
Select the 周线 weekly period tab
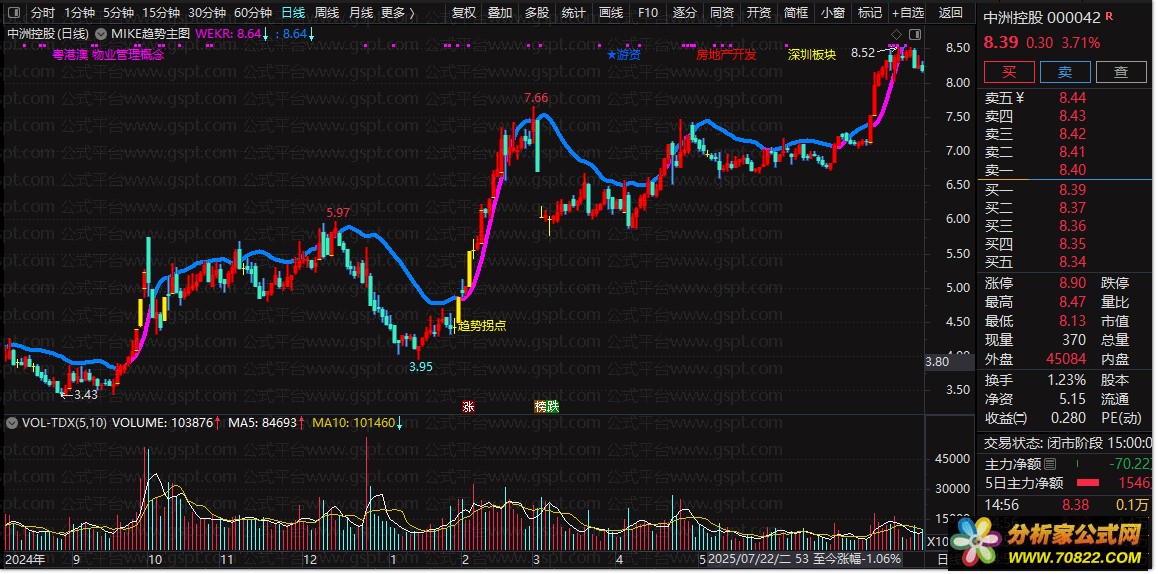click(326, 13)
